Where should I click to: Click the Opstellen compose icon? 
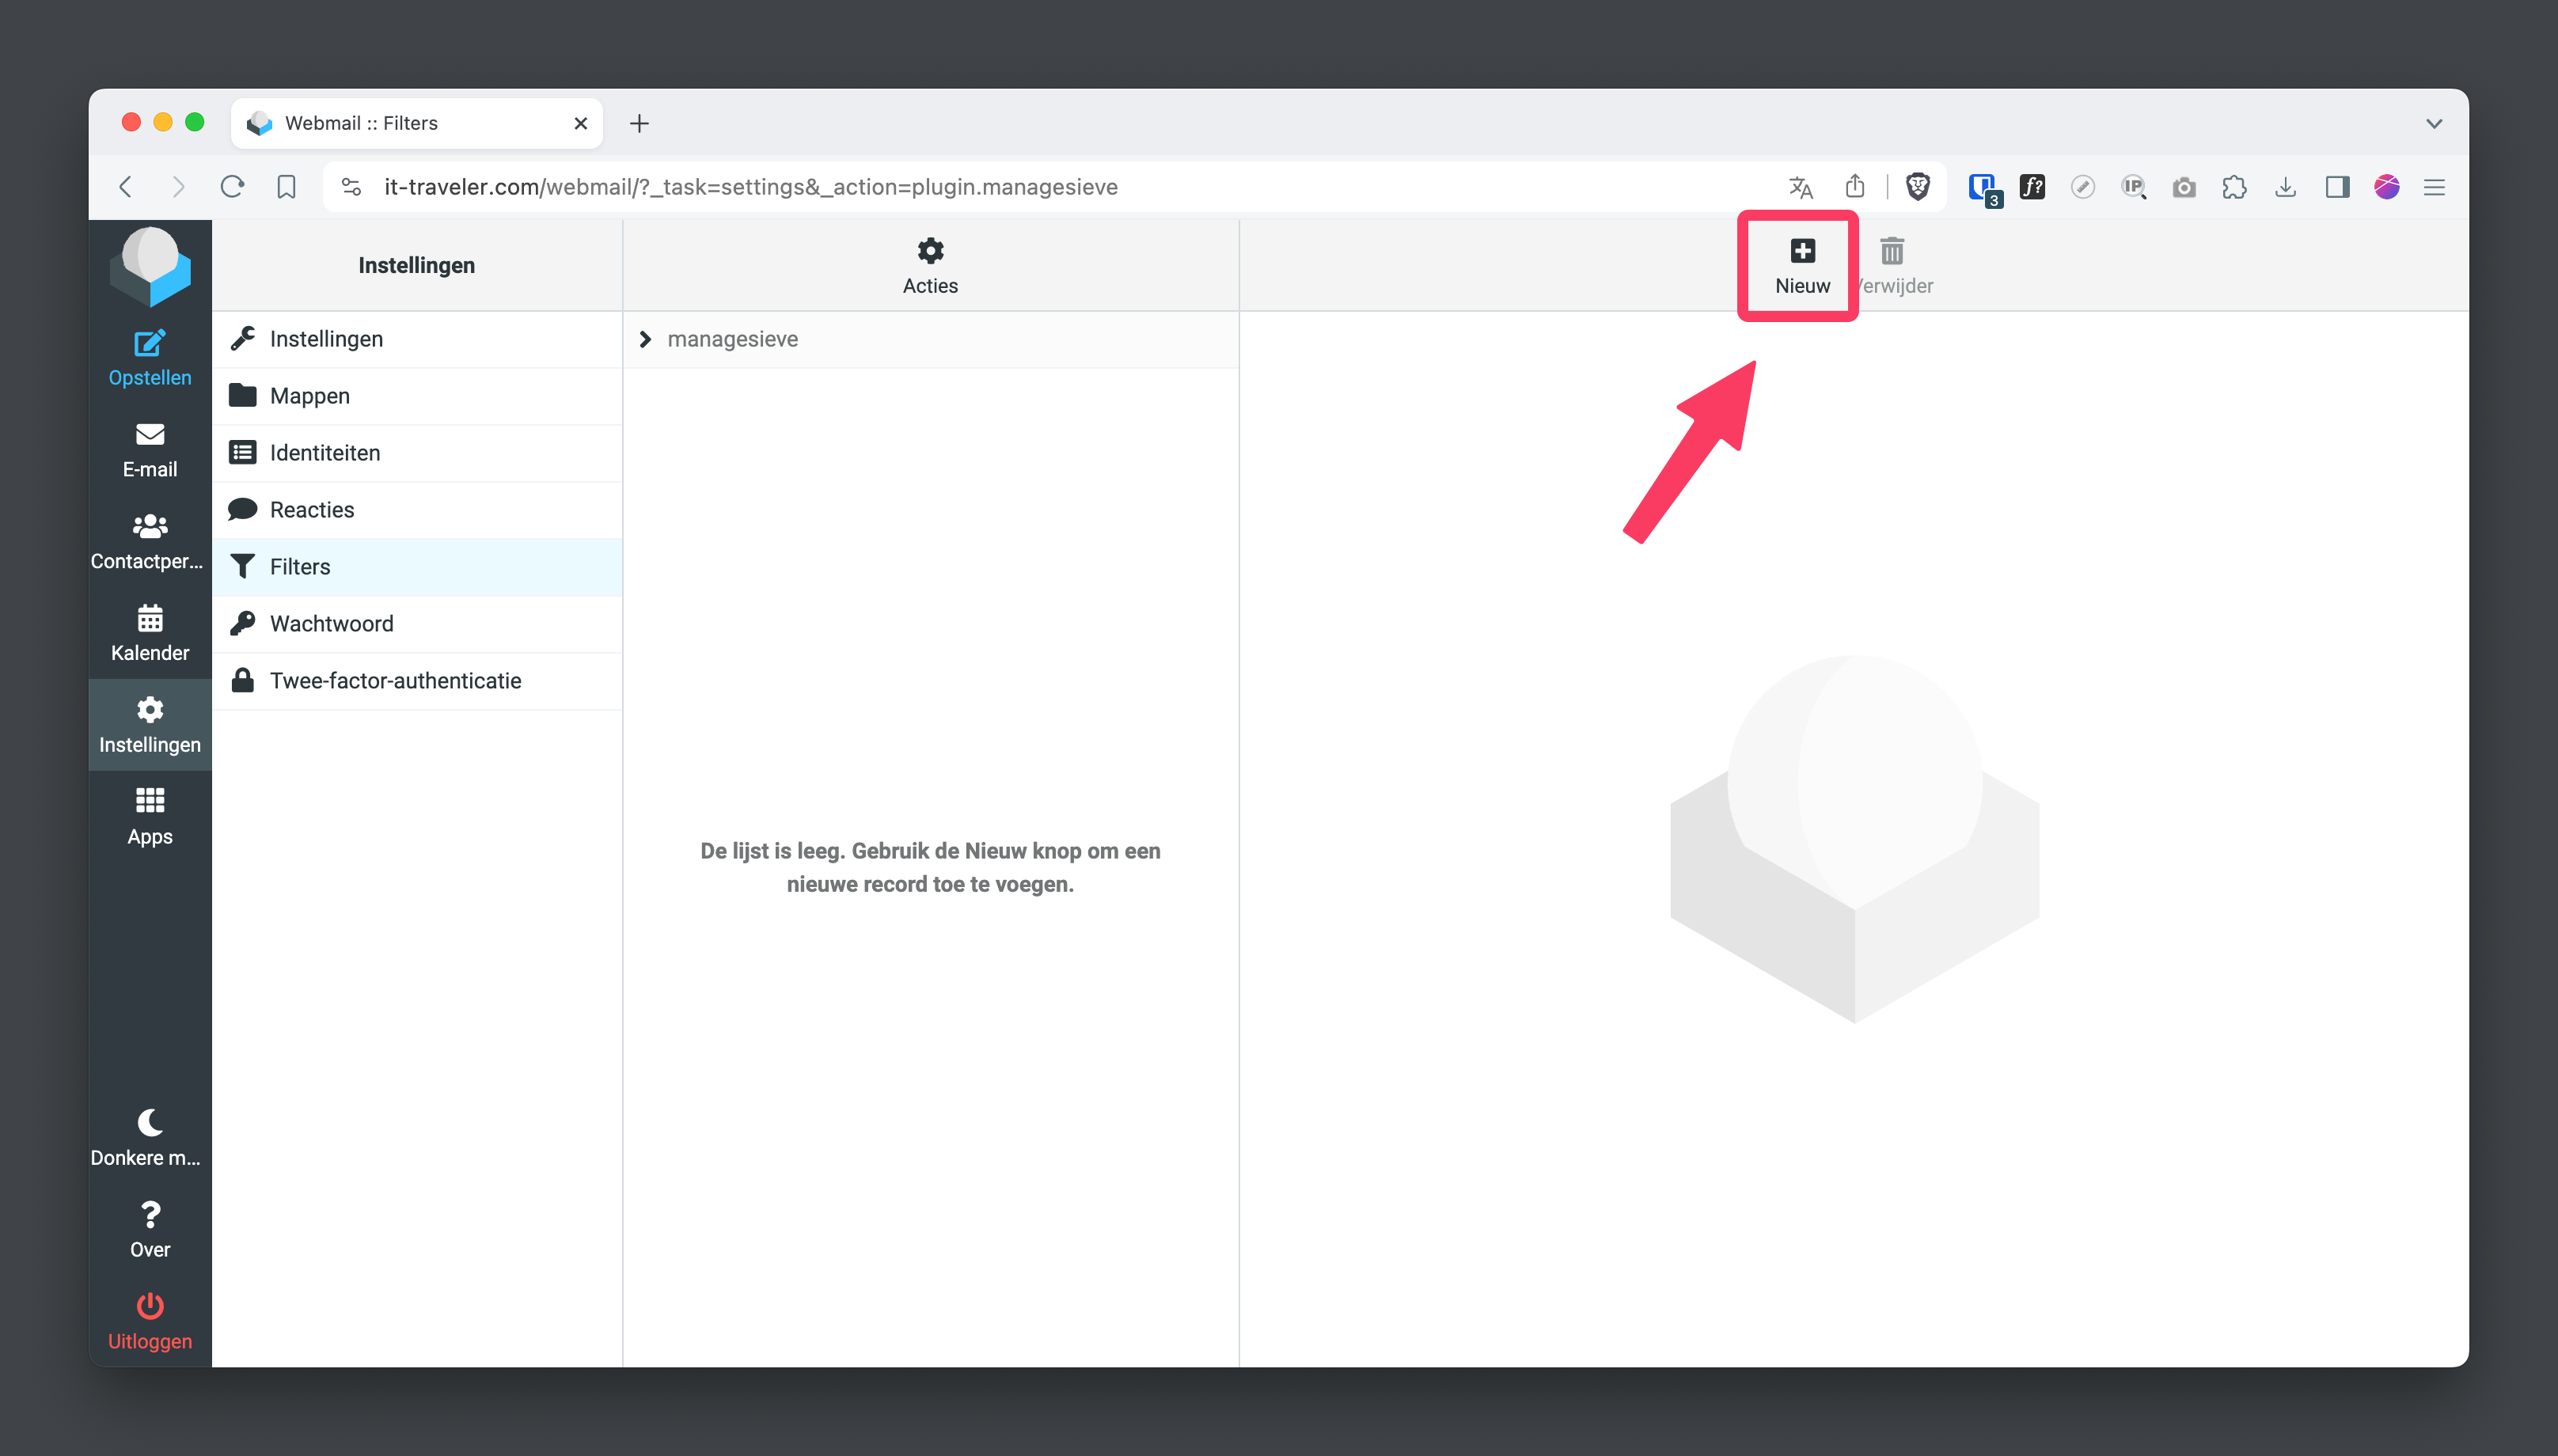coord(150,344)
